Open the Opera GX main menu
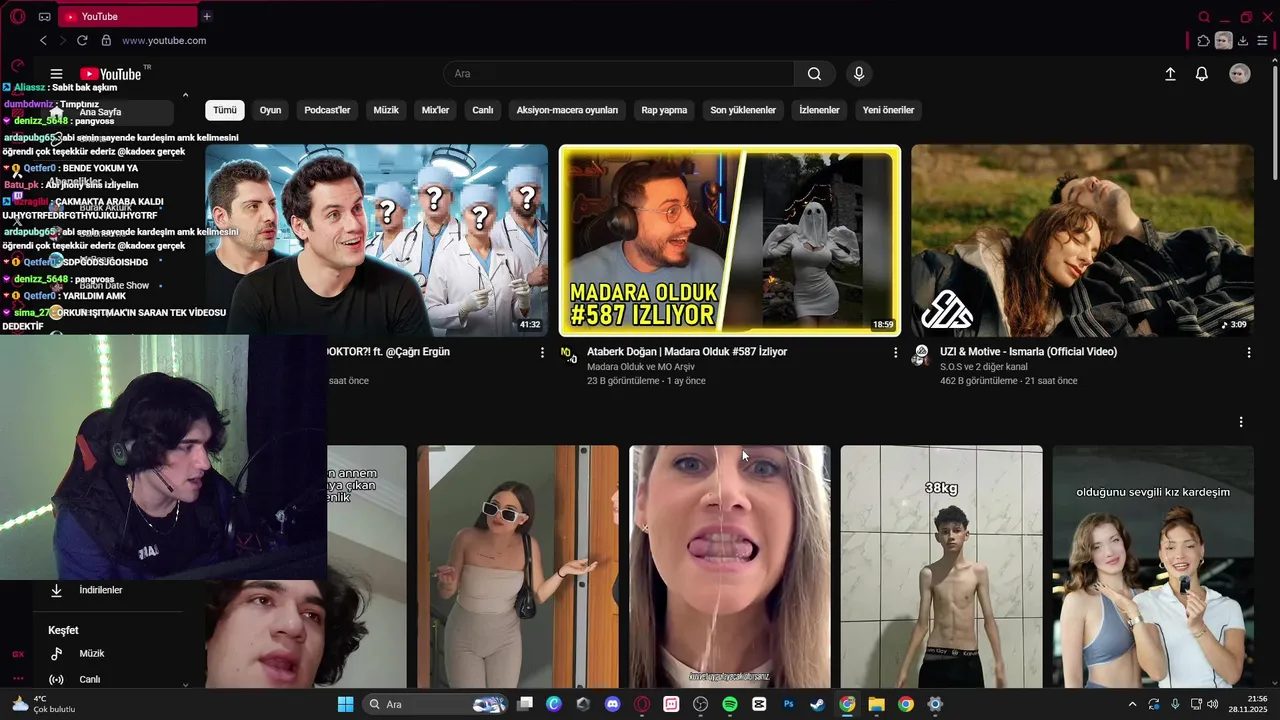Viewport: 1280px width, 720px height. pyautogui.click(x=17, y=16)
